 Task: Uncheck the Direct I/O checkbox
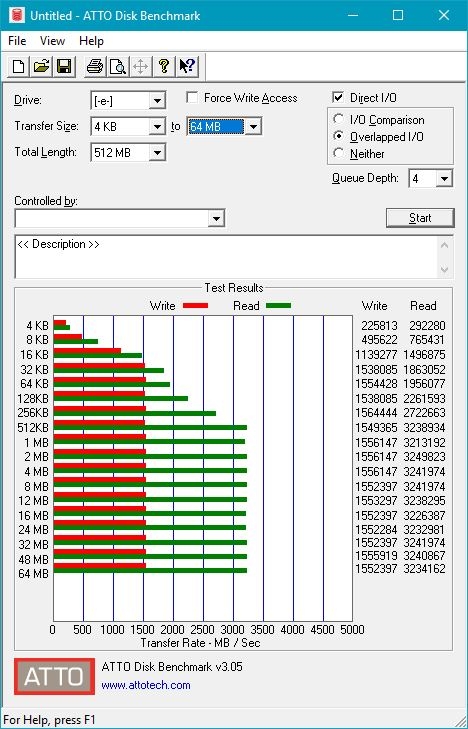338,97
